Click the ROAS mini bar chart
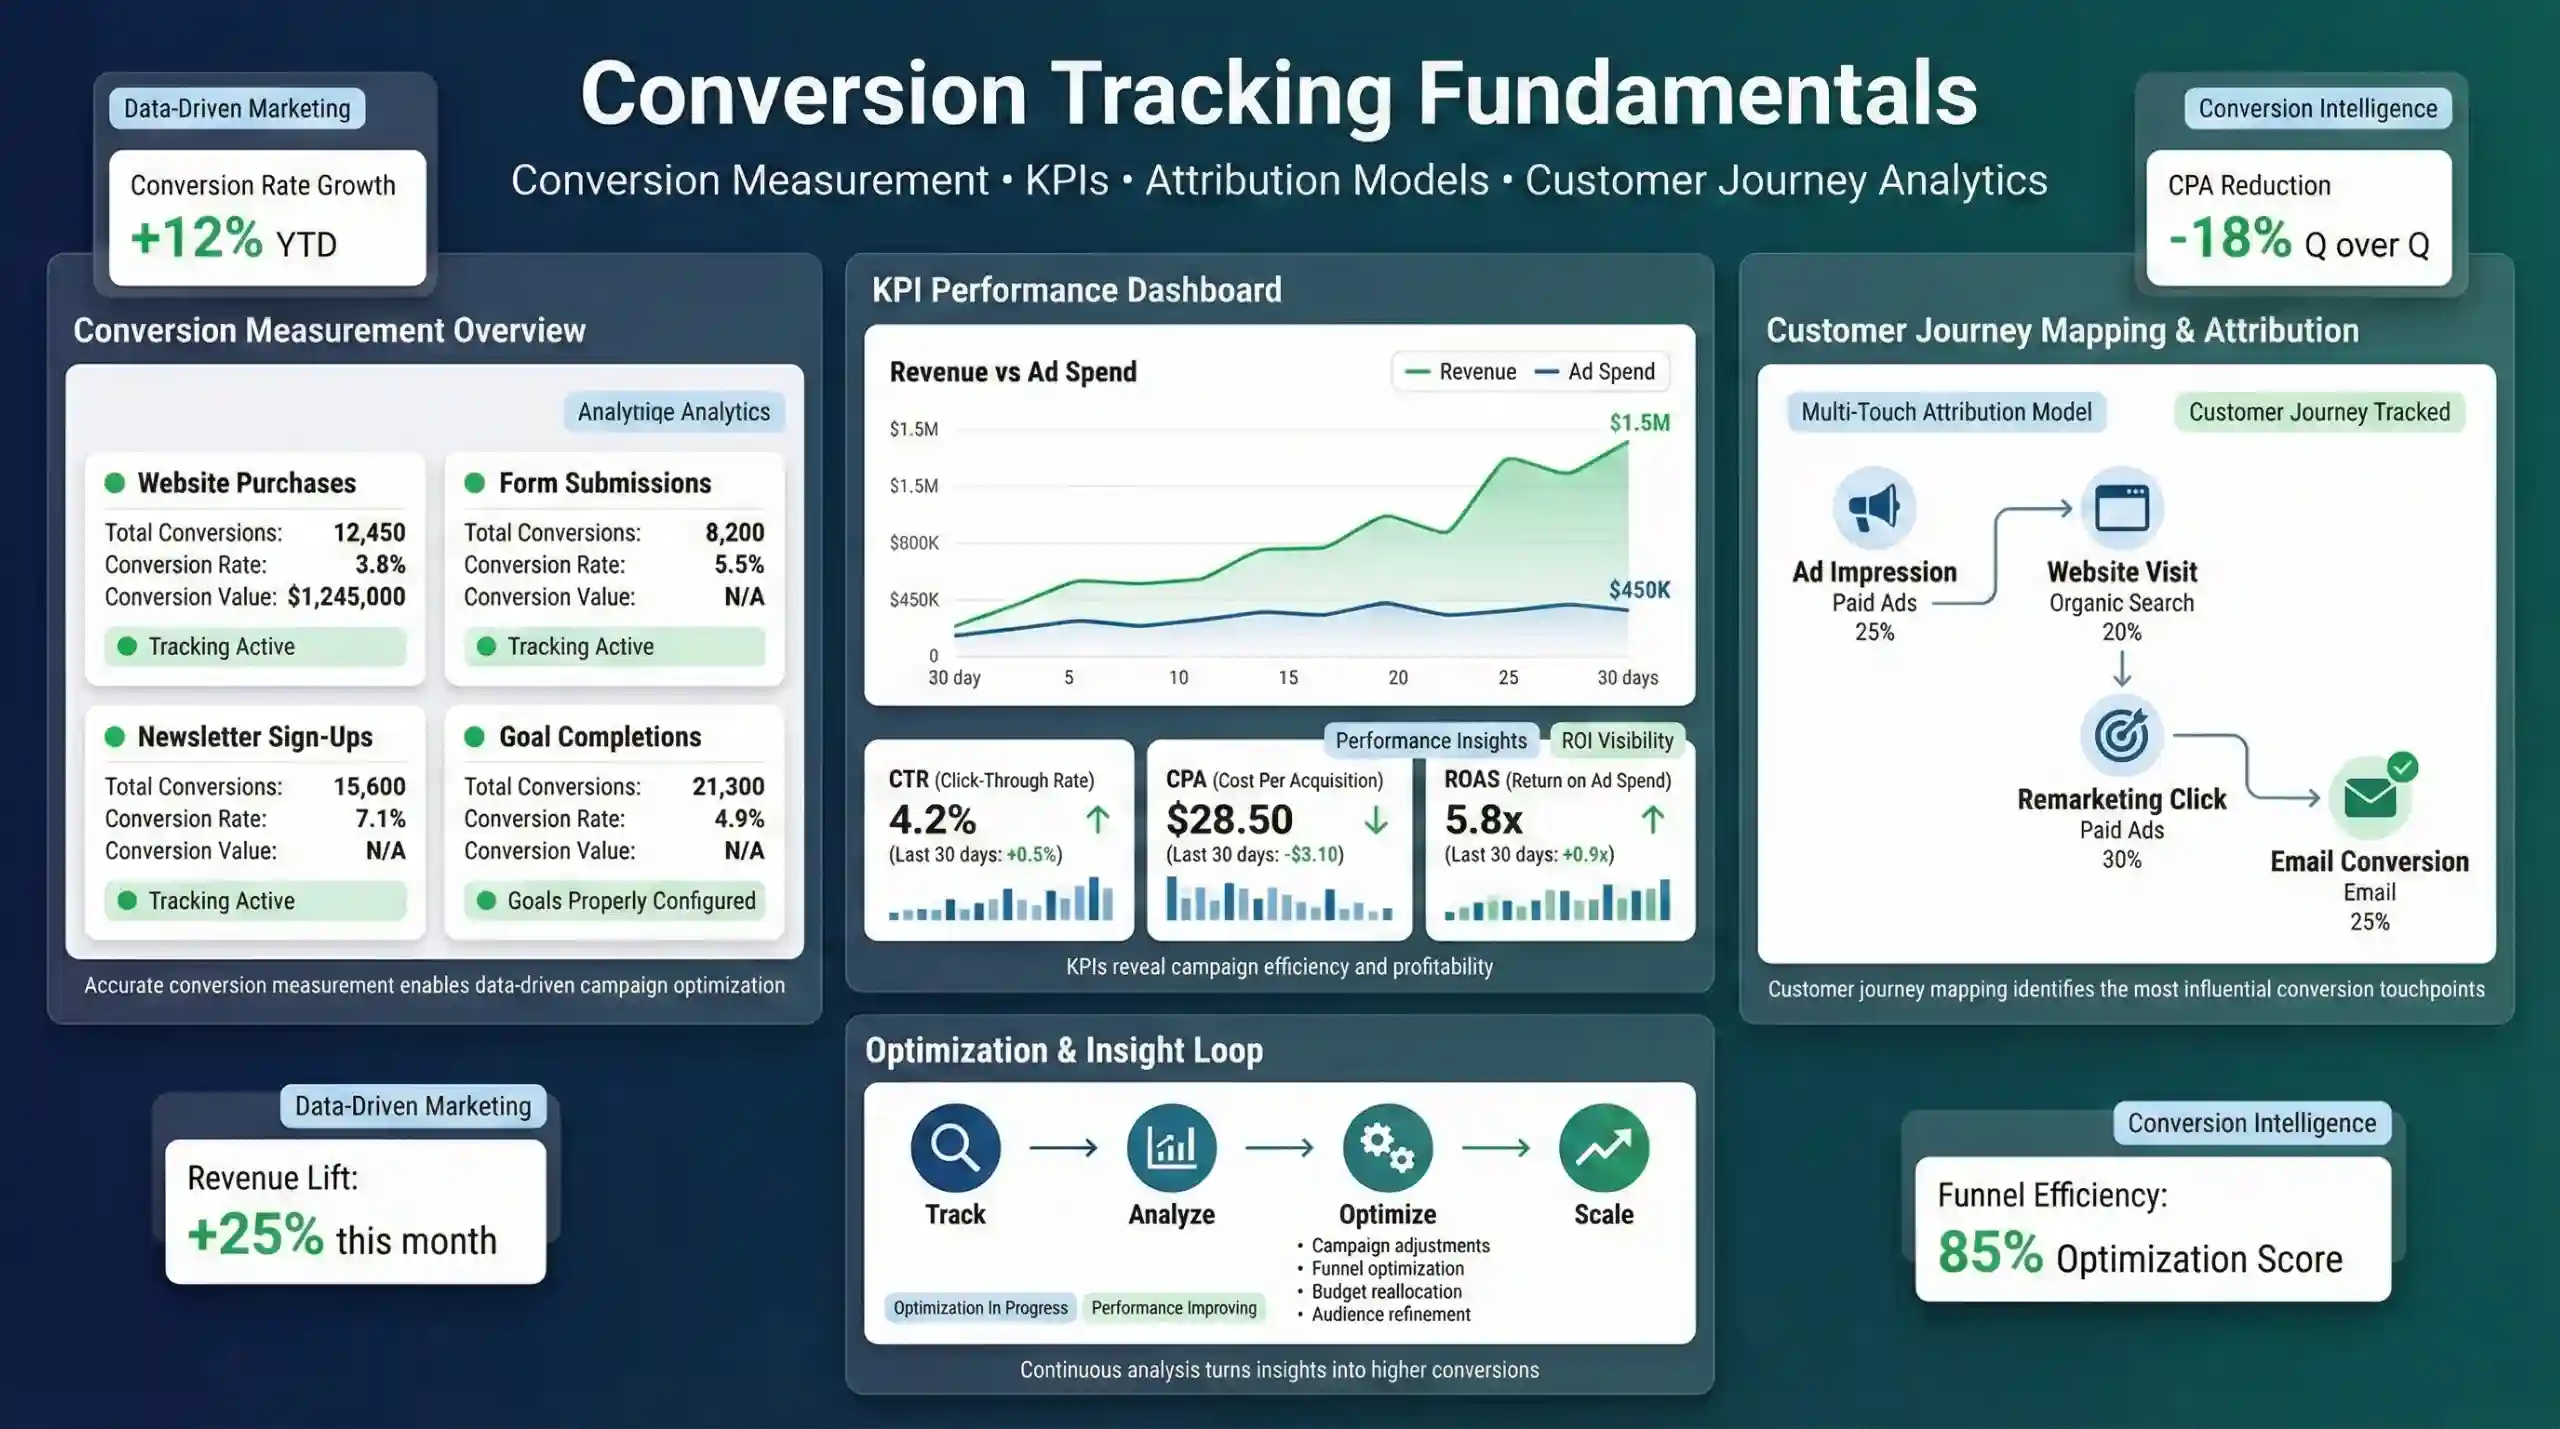 tap(1558, 900)
